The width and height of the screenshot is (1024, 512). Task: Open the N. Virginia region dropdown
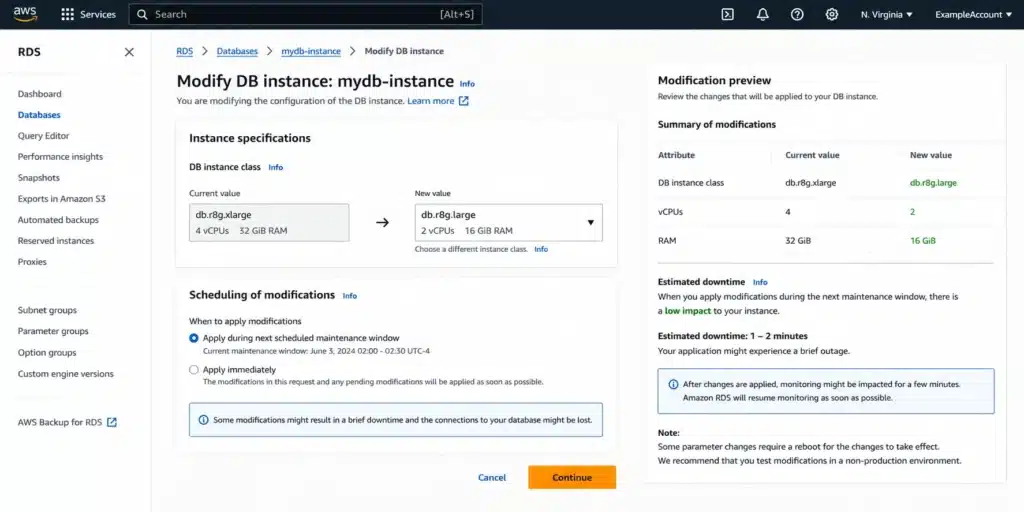(x=886, y=14)
